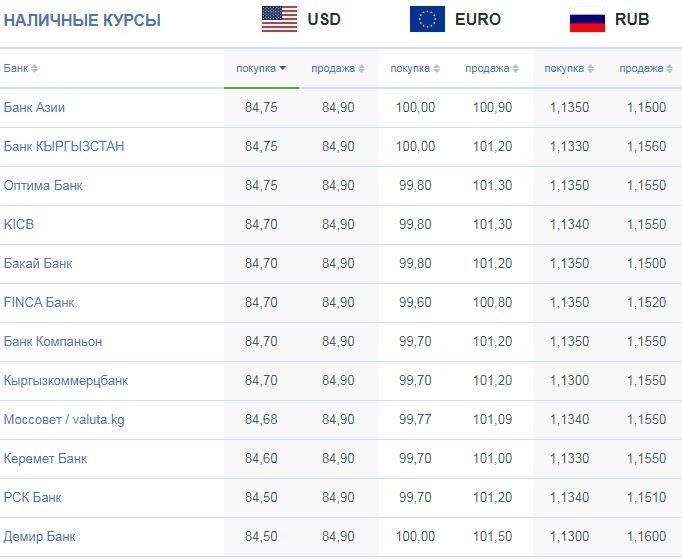This screenshot has width=682, height=559.
Task: Click the Russian flag icon
Action: click(587, 20)
